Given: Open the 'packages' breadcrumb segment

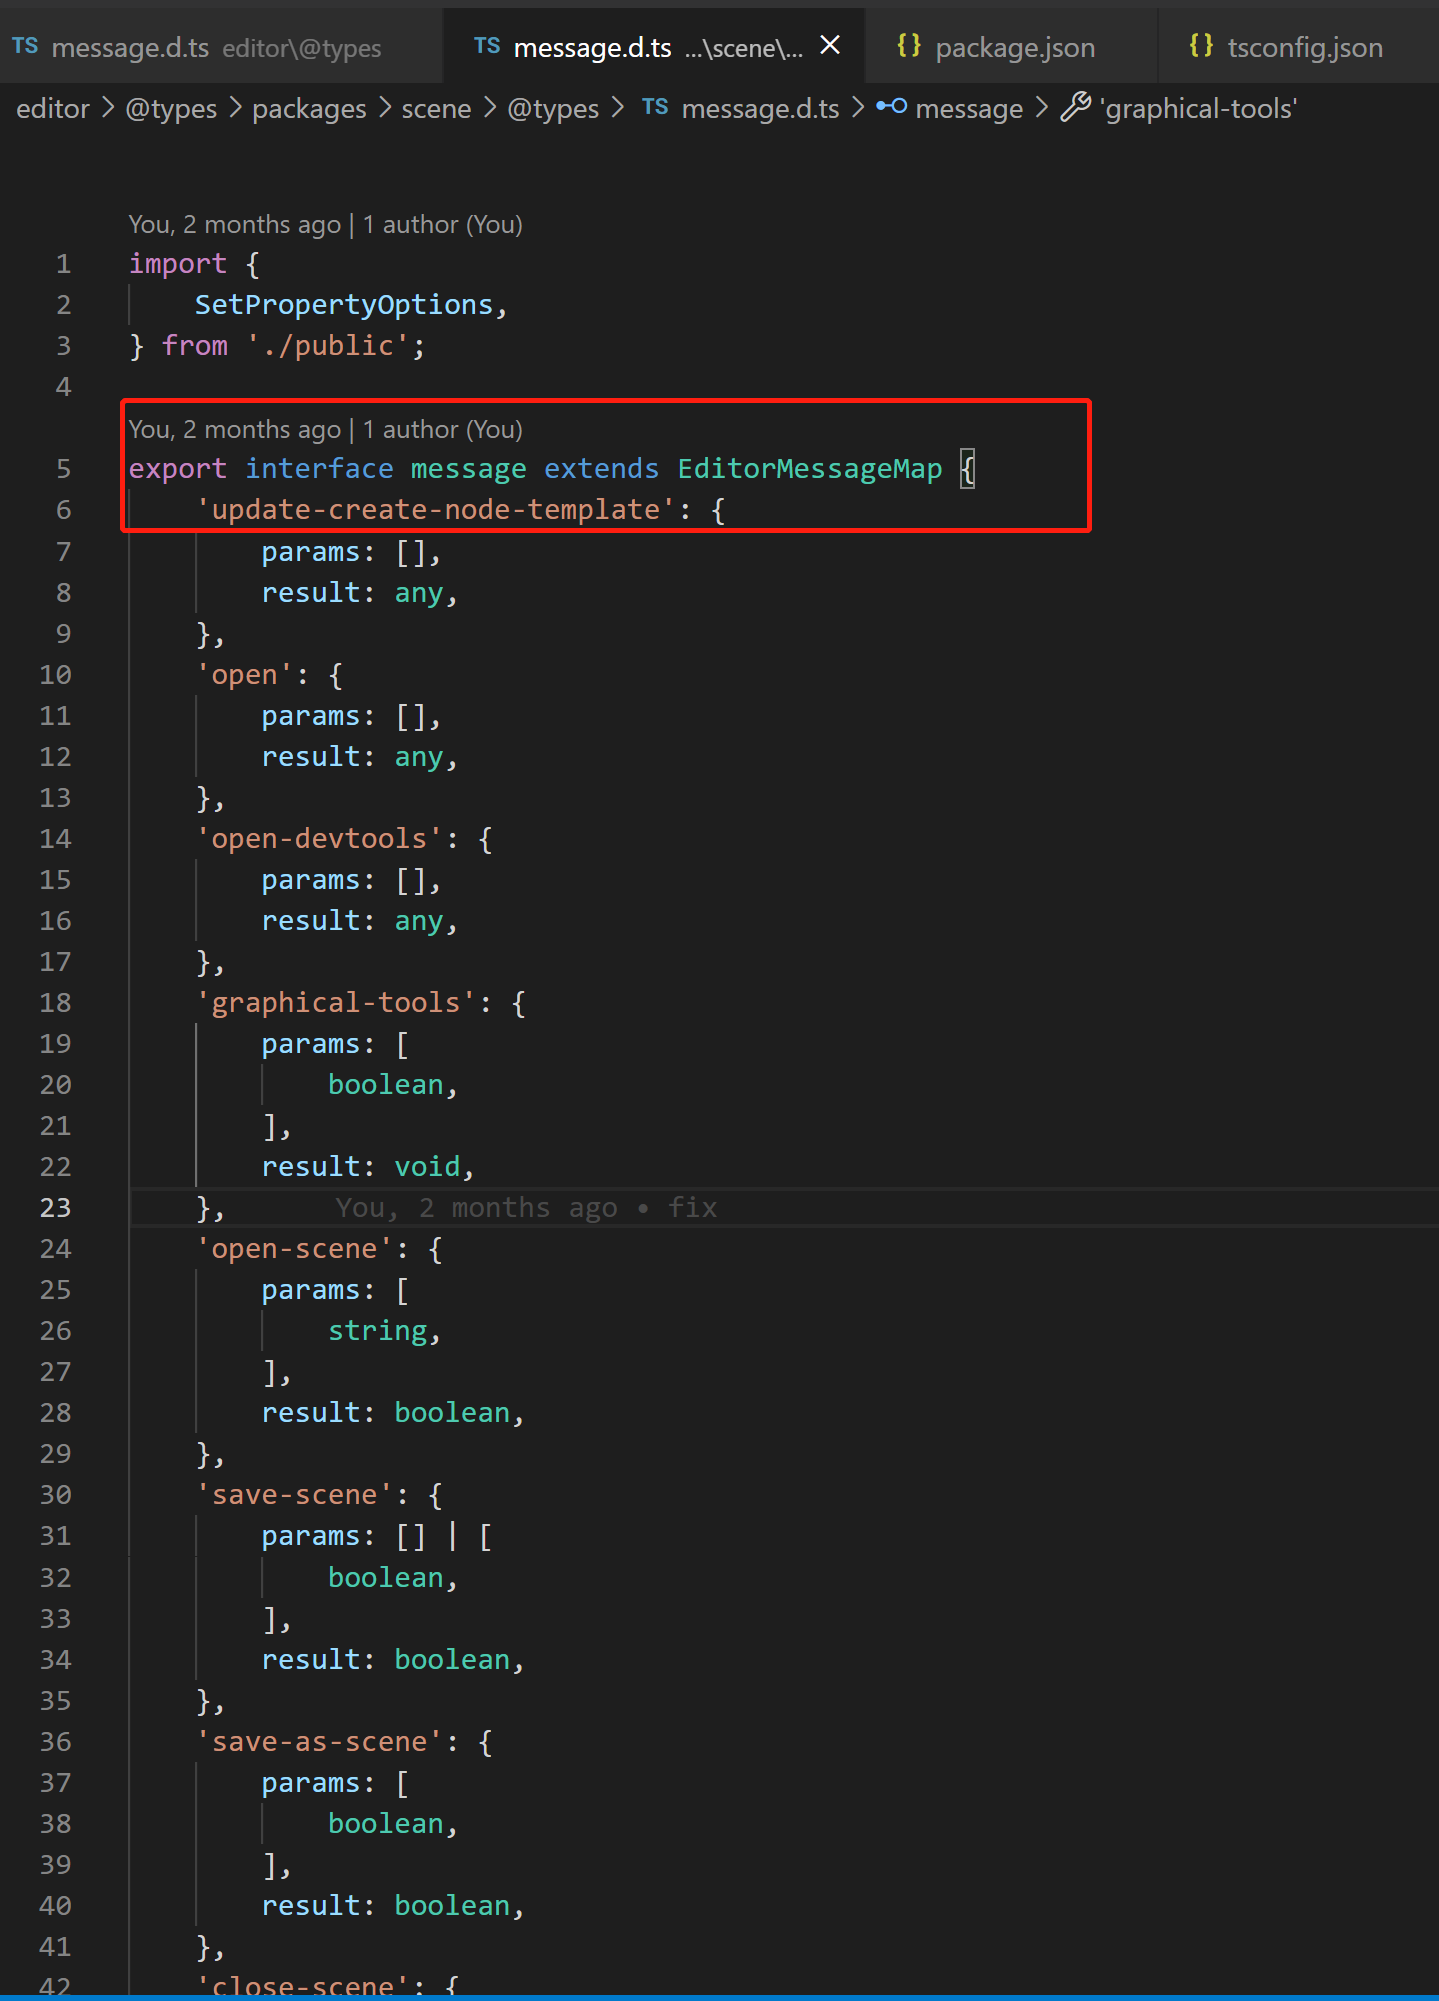Looking at the screenshot, I should (309, 109).
